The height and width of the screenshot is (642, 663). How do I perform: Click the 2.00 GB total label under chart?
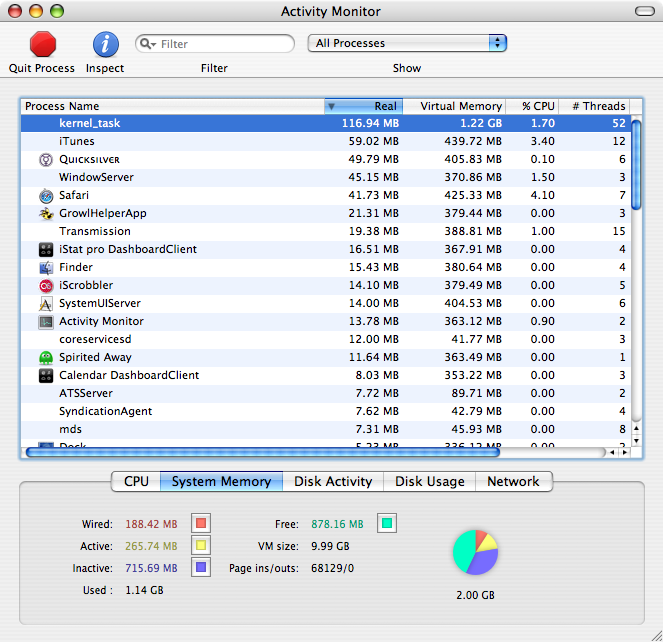(475, 595)
